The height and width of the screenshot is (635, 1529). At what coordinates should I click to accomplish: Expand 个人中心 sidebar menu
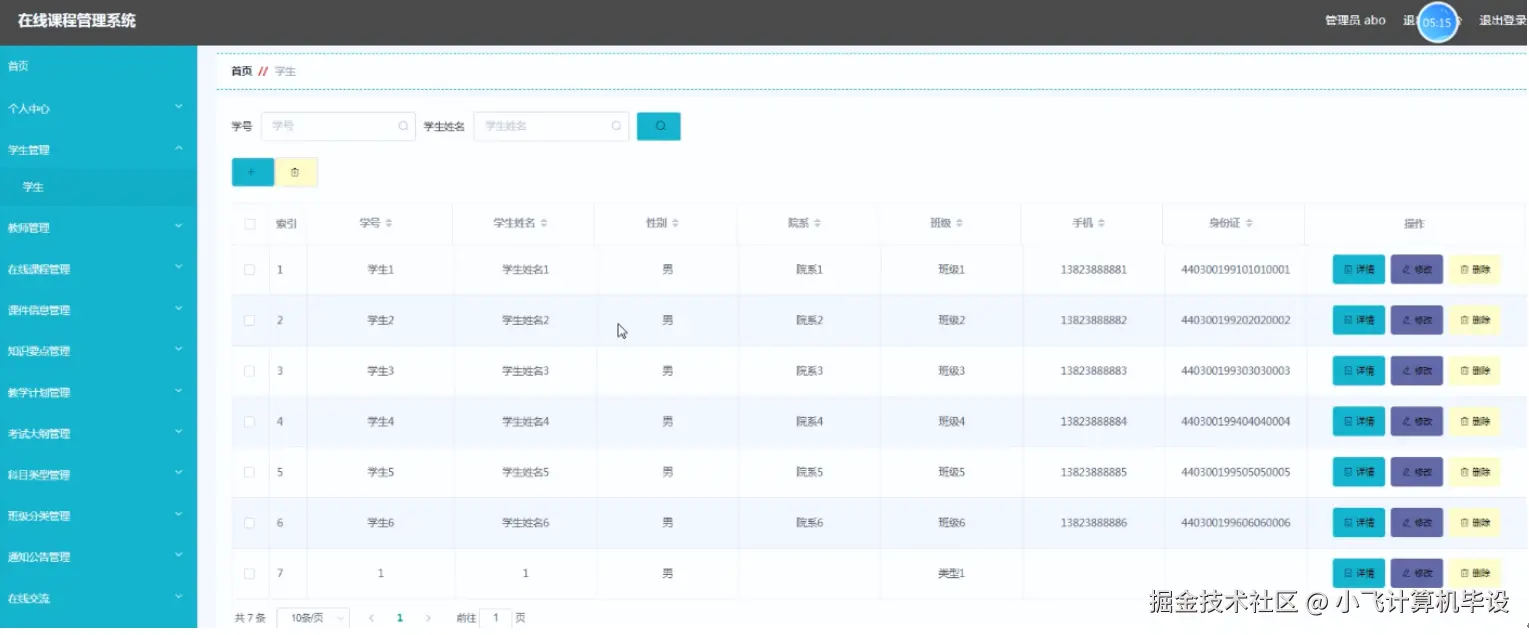(98, 108)
